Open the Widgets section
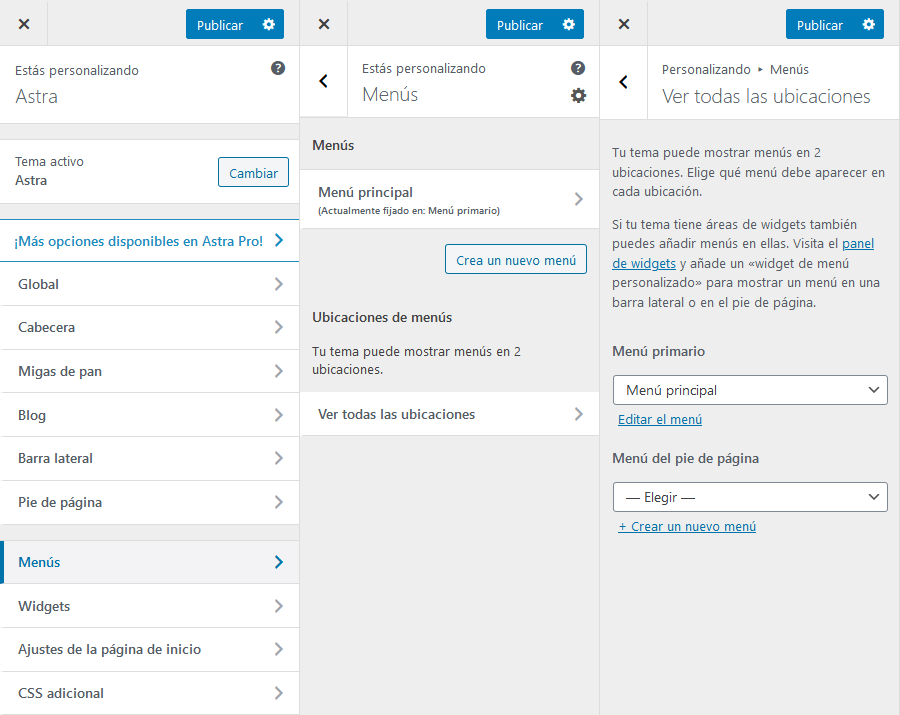900x715 pixels. coord(150,606)
